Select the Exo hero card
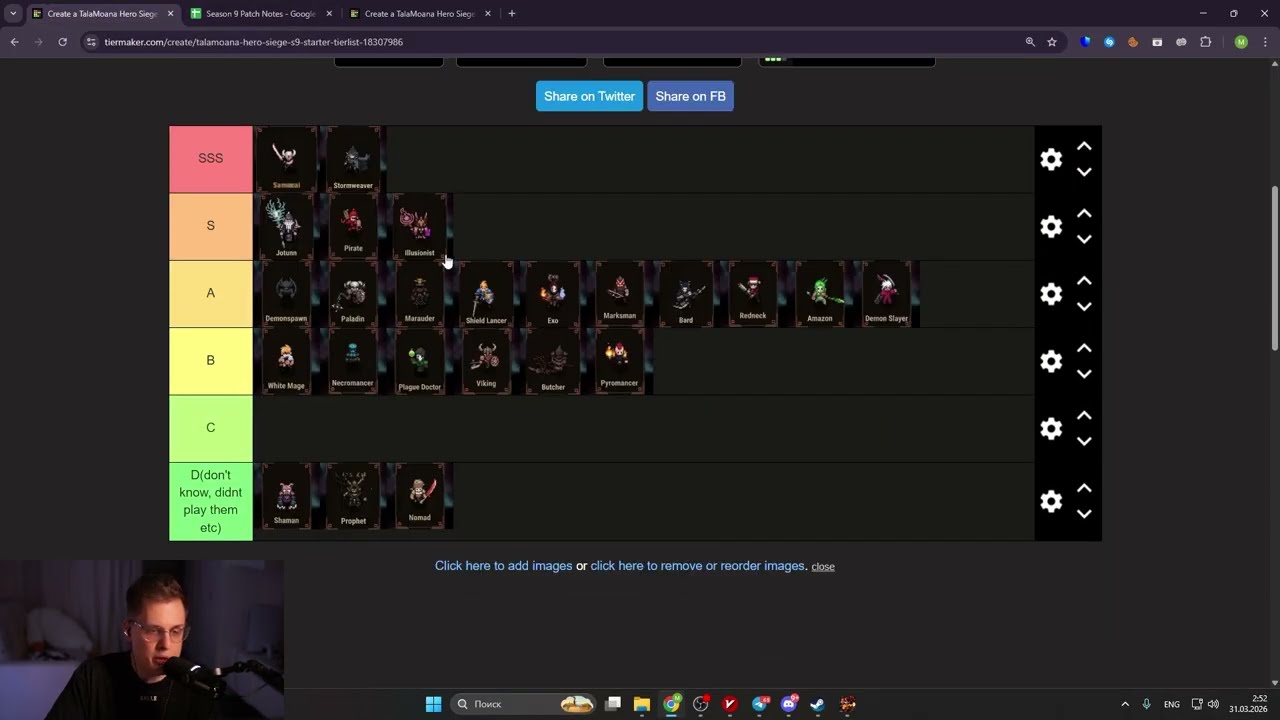 [x=553, y=294]
